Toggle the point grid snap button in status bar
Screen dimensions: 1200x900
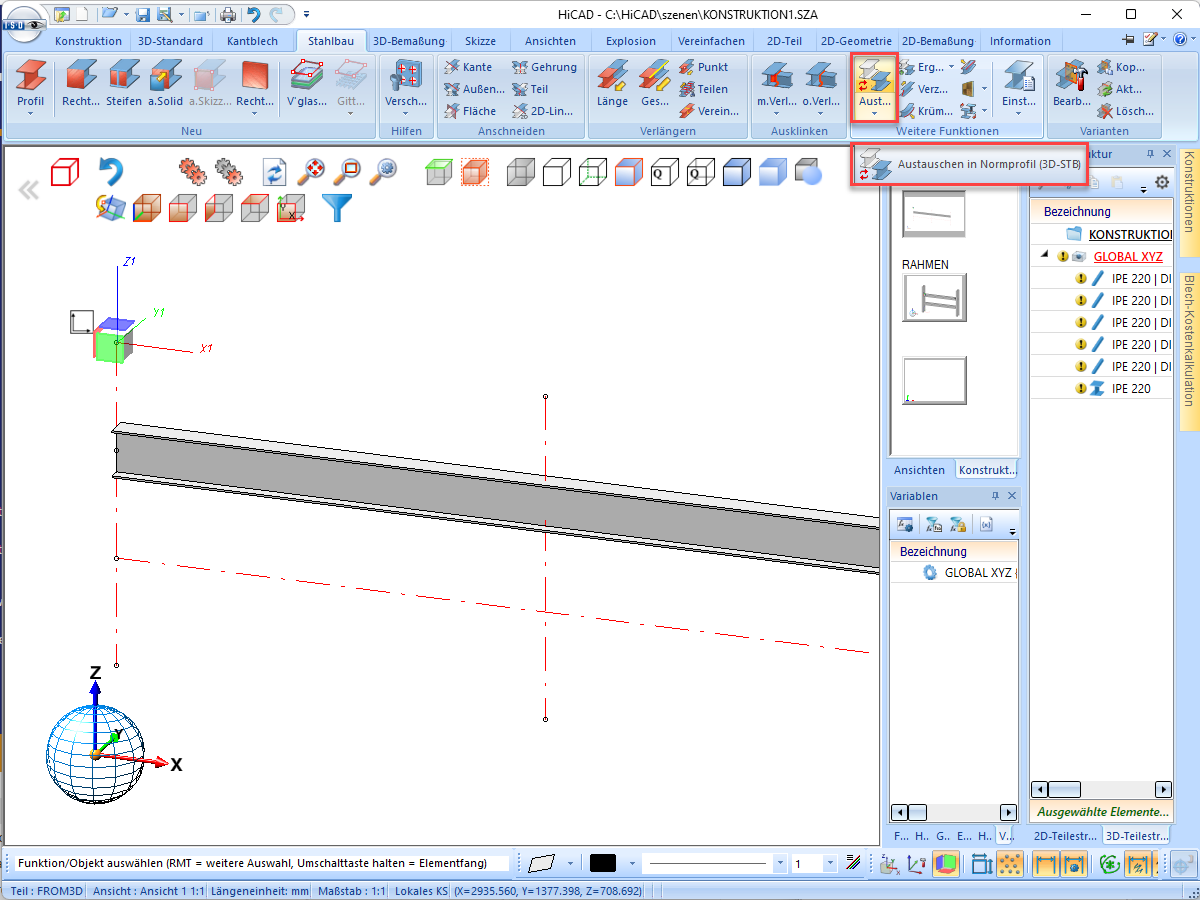click(x=1011, y=864)
